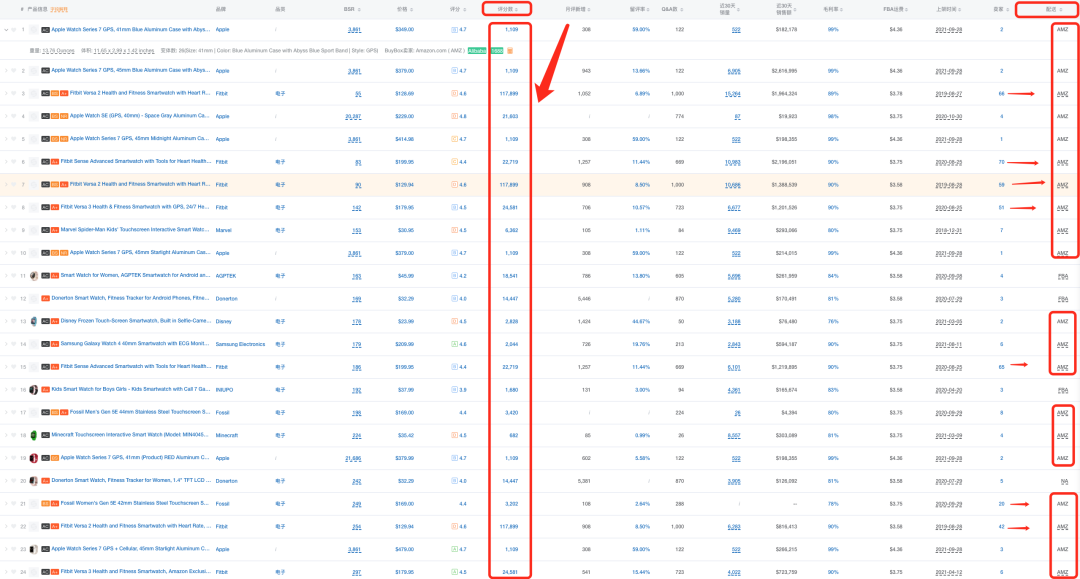Sort by the 毛利率 margin column header
Image resolution: width=1080 pixels, height=579 pixels.
(x=833, y=9)
